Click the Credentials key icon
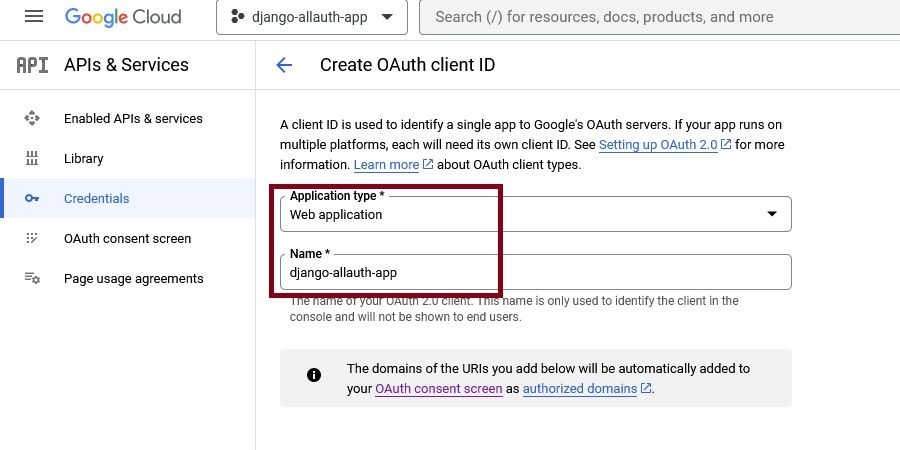 [x=32, y=198]
